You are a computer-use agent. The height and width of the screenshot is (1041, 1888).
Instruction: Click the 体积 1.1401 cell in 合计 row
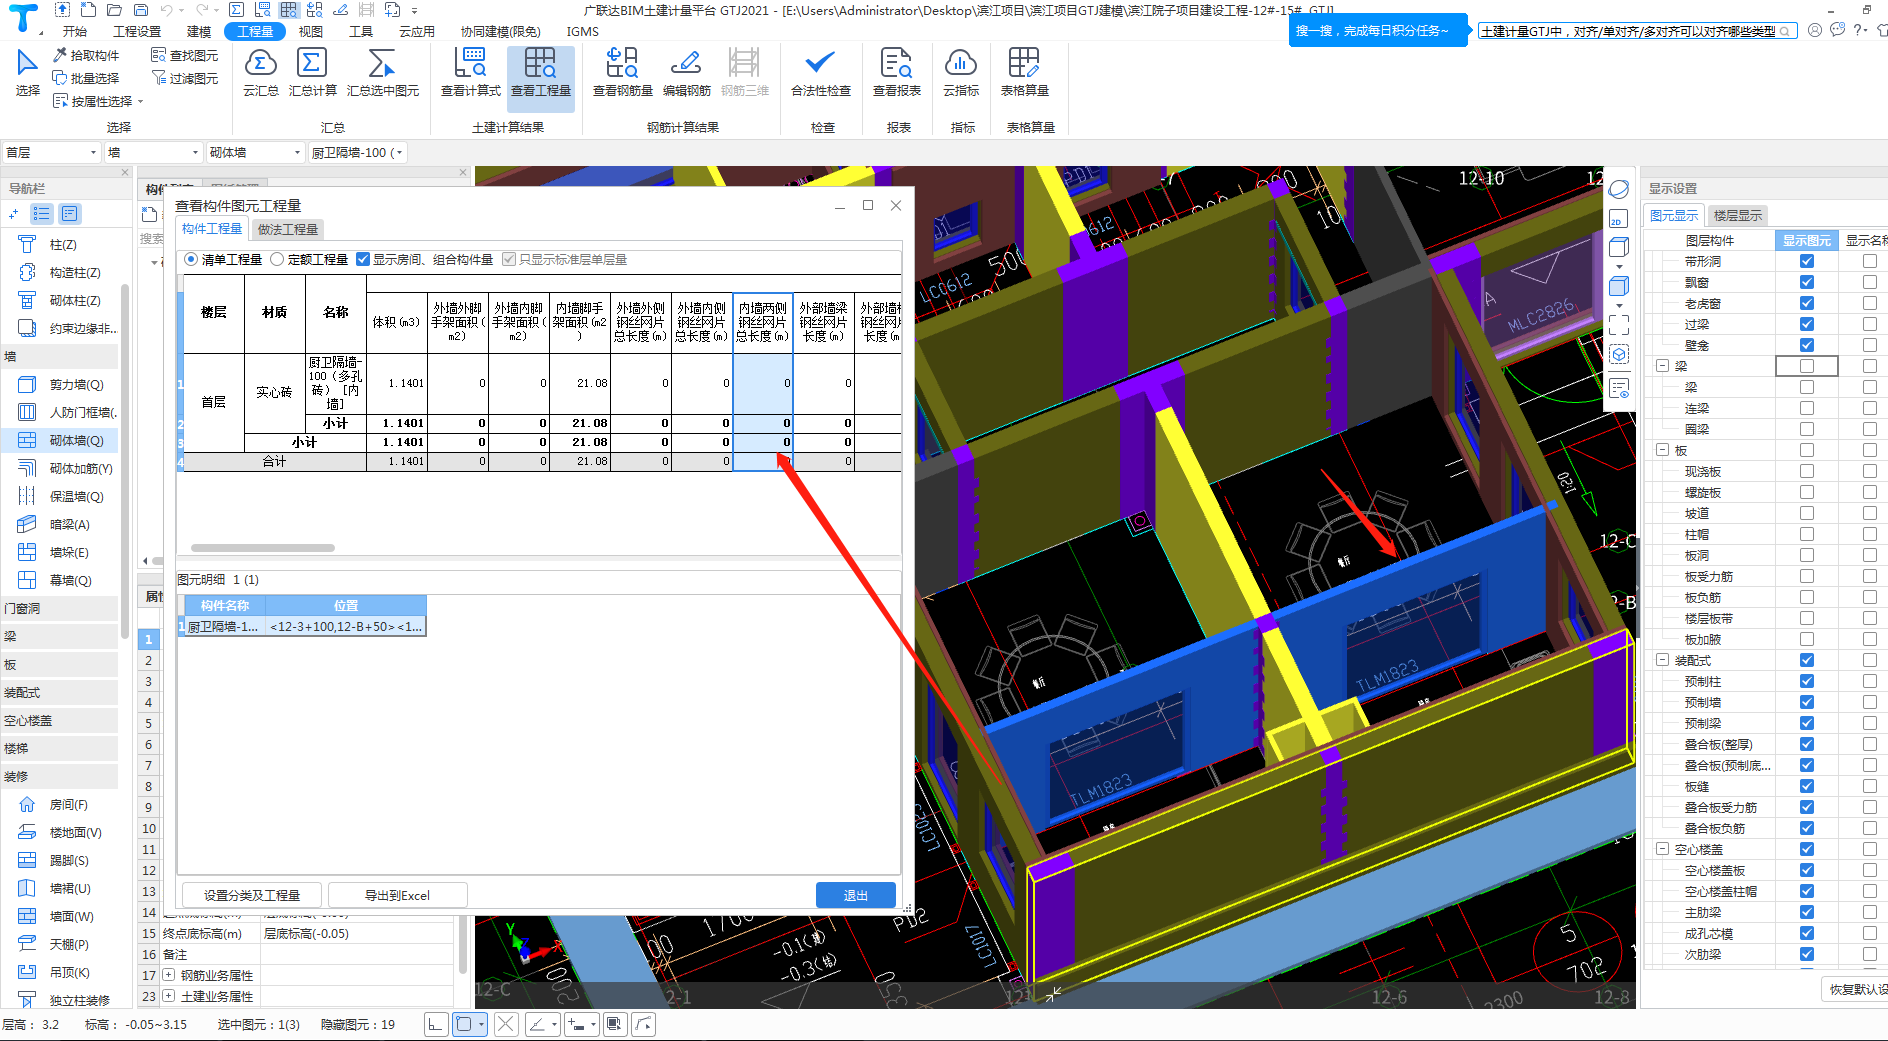click(397, 461)
